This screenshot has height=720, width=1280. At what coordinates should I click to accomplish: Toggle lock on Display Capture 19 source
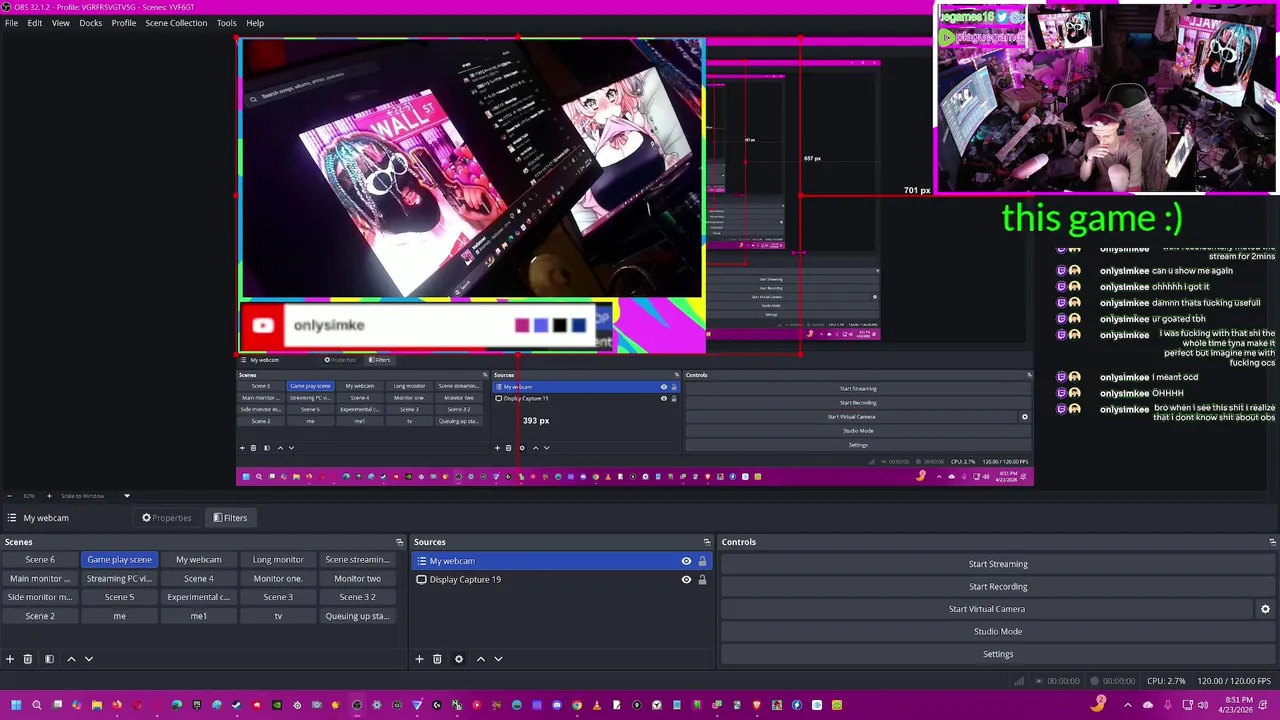pos(702,580)
